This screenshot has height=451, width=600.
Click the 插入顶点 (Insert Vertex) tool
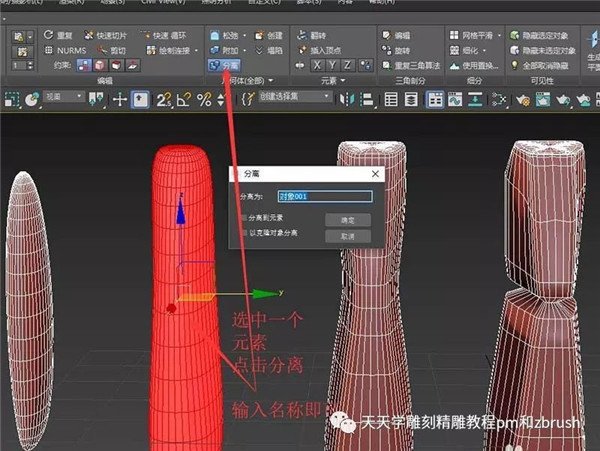click(320, 50)
